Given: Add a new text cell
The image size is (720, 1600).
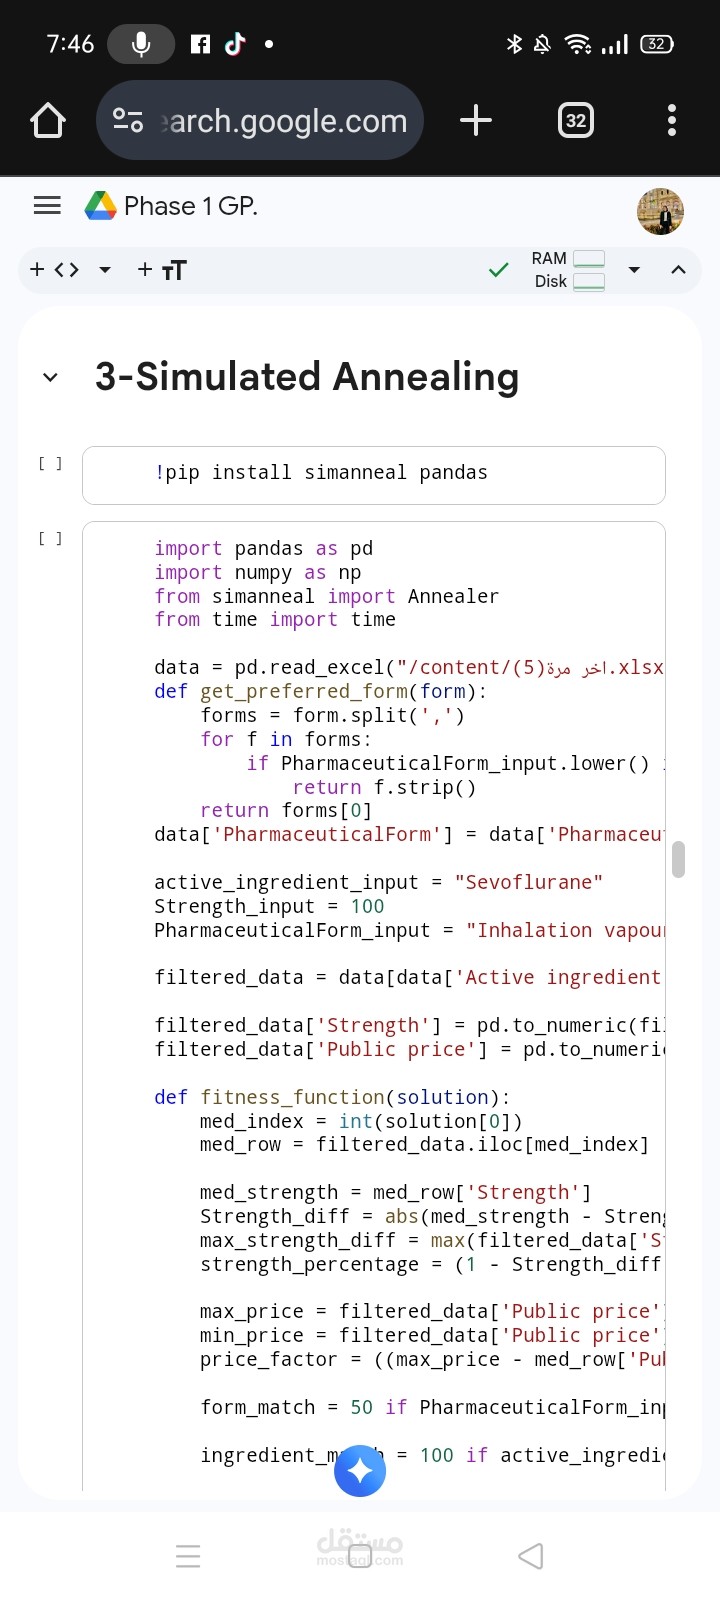Looking at the screenshot, I should click(161, 270).
